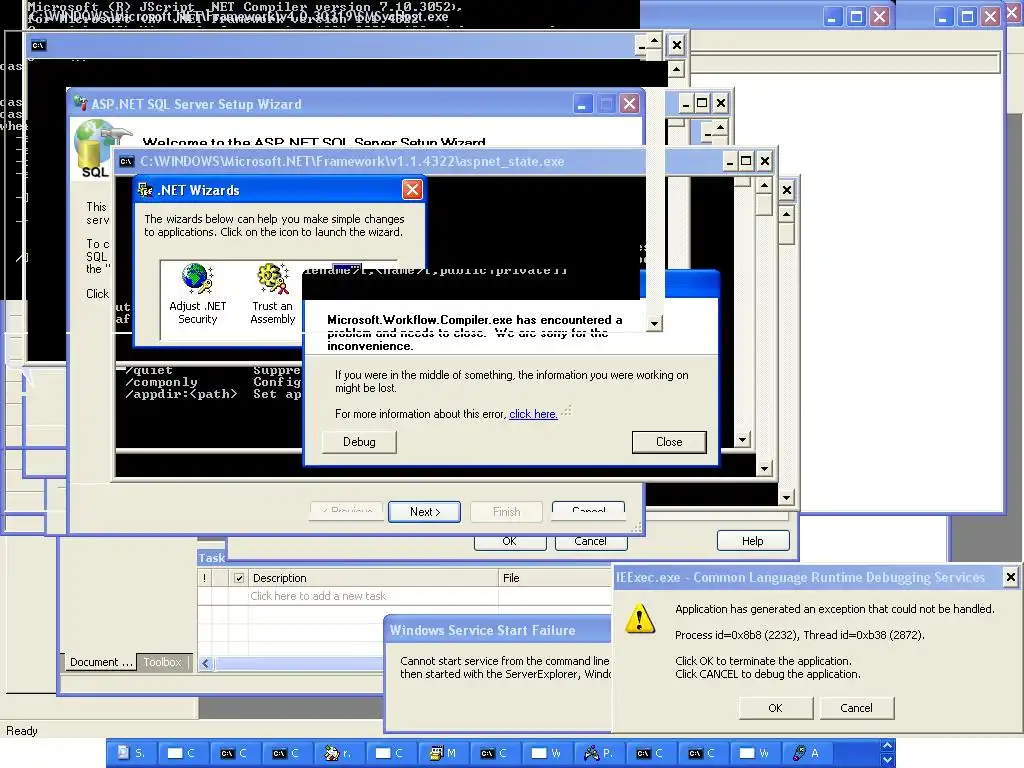Switch to the Toolbox tab
This screenshot has width=1024, height=768.
(163, 662)
